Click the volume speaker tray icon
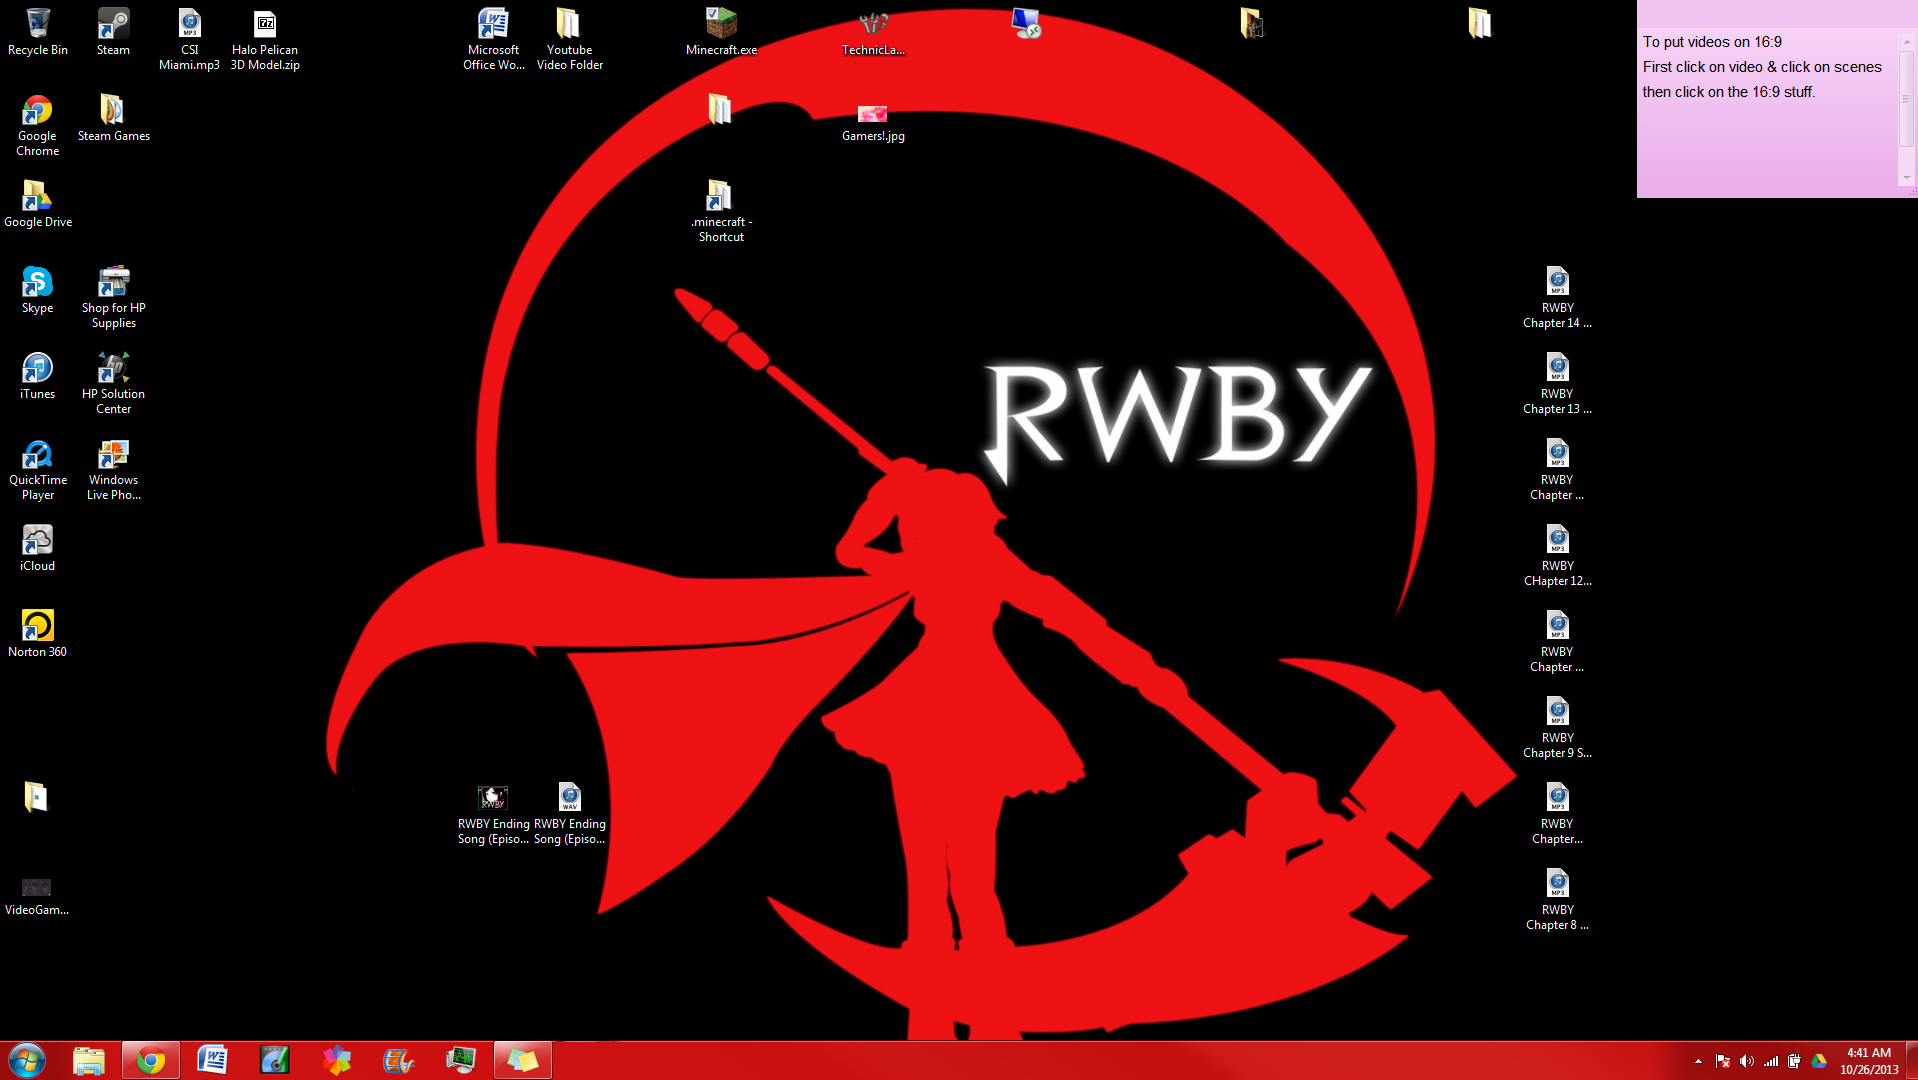This screenshot has height=1080, width=1918. (1746, 1061)
